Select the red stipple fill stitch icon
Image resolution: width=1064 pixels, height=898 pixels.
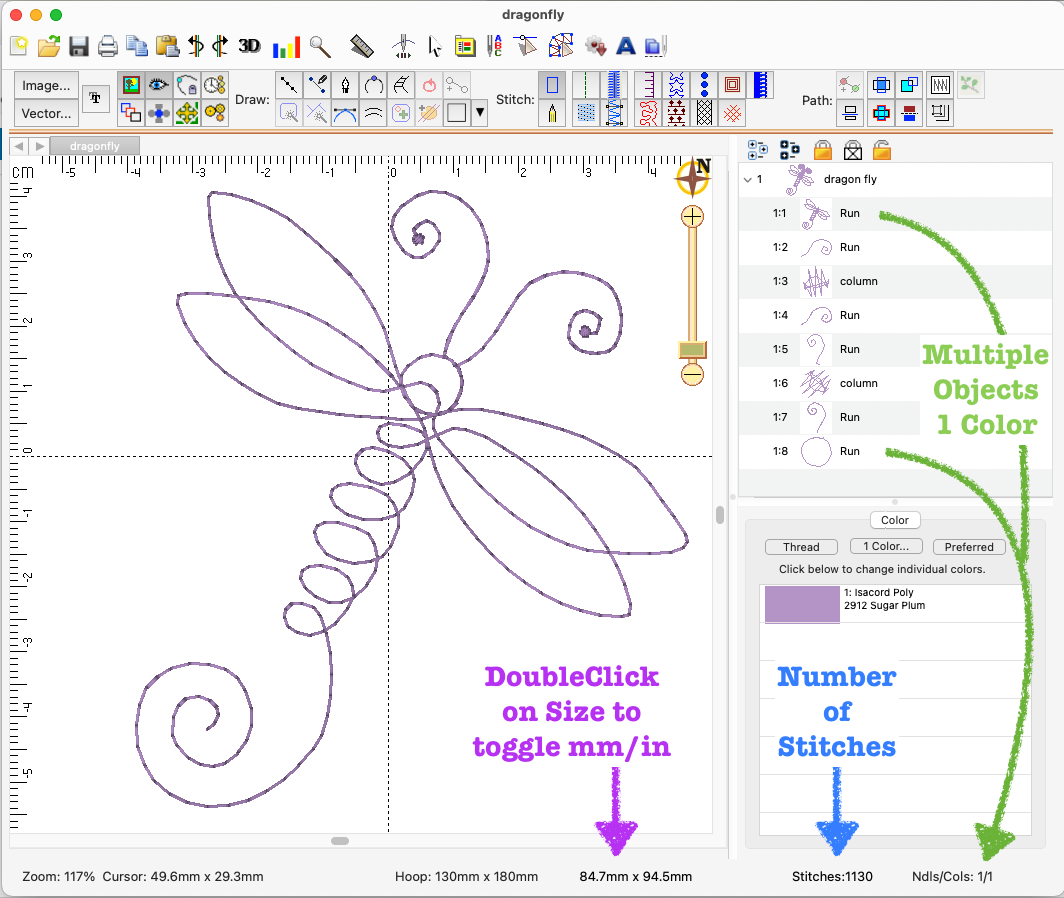pos(649,112)
